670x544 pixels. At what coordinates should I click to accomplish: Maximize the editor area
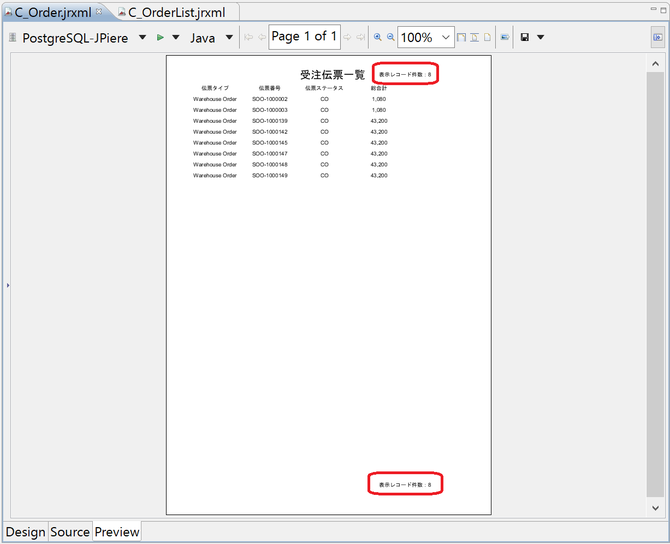point(663,10)
